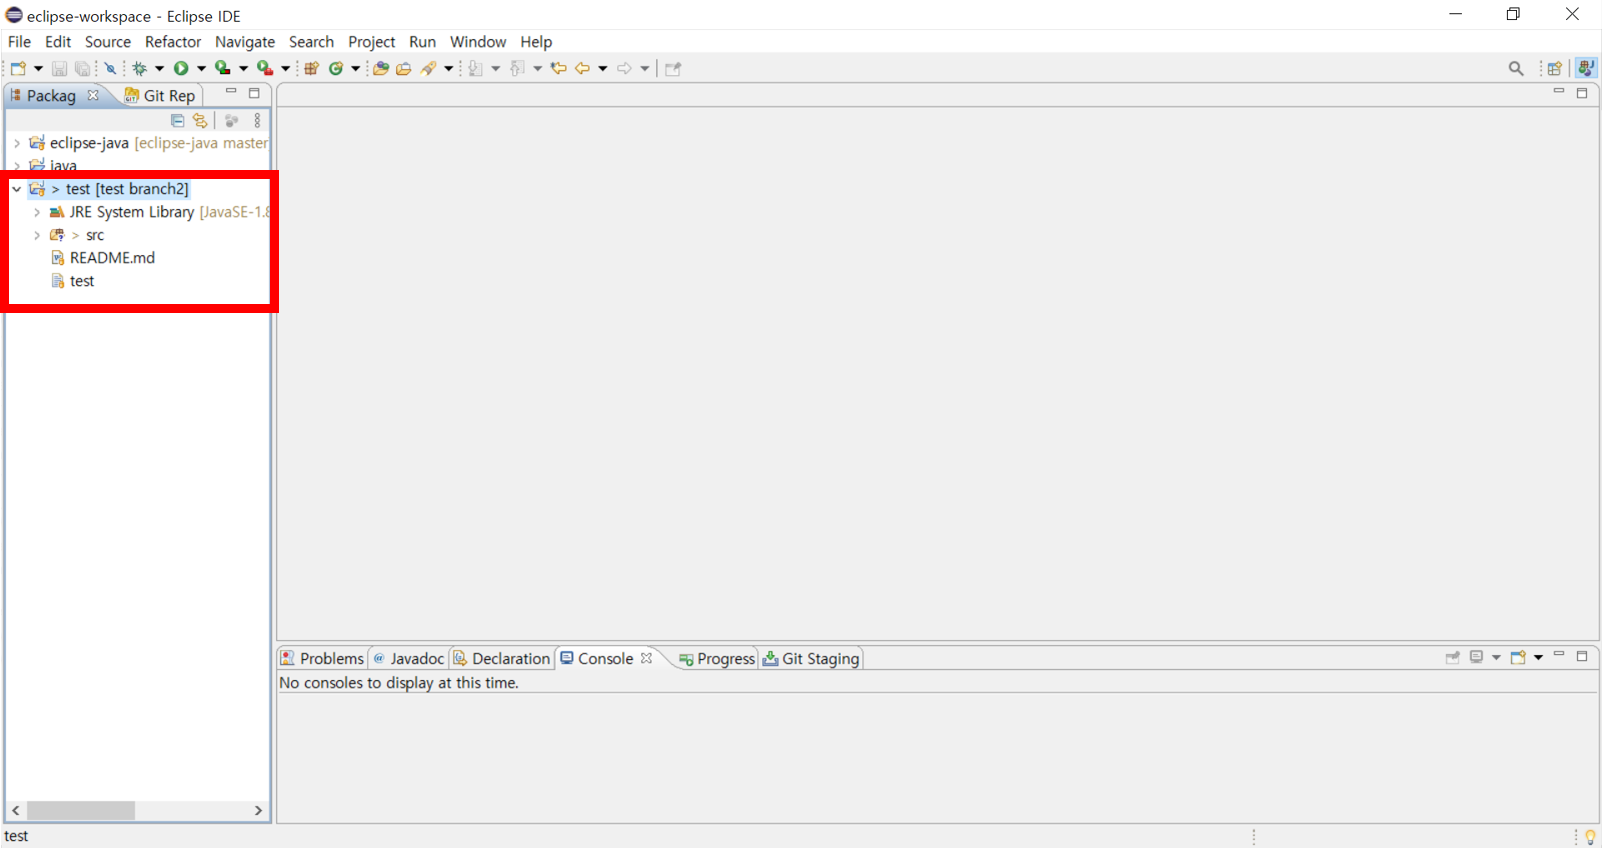Screen dimensions: 1602x848
Task: Click the Save All toolbar icon
Action: click(x=83, y=68)
